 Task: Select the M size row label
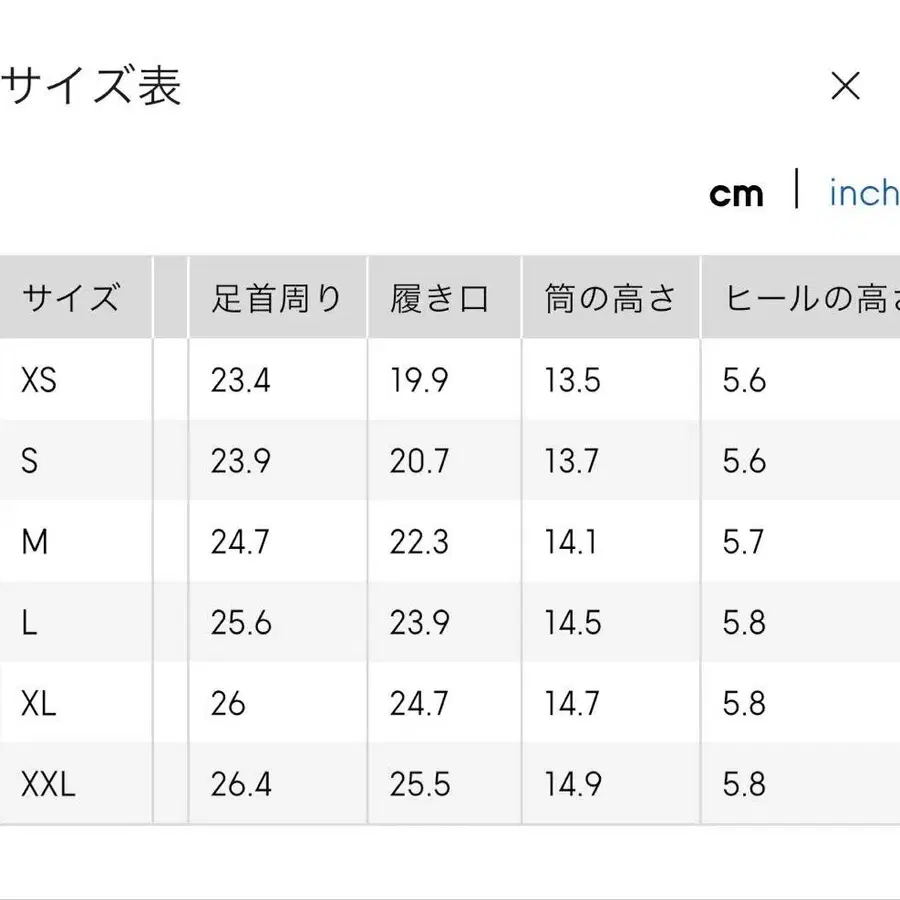point(33,542)
